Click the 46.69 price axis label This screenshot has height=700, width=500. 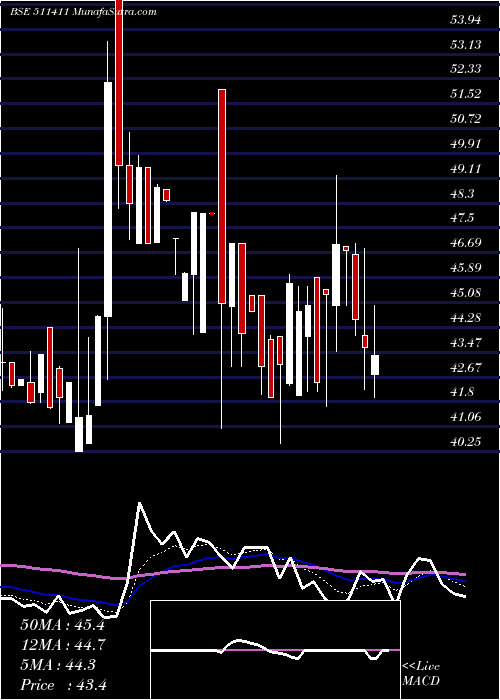[466, 243]
